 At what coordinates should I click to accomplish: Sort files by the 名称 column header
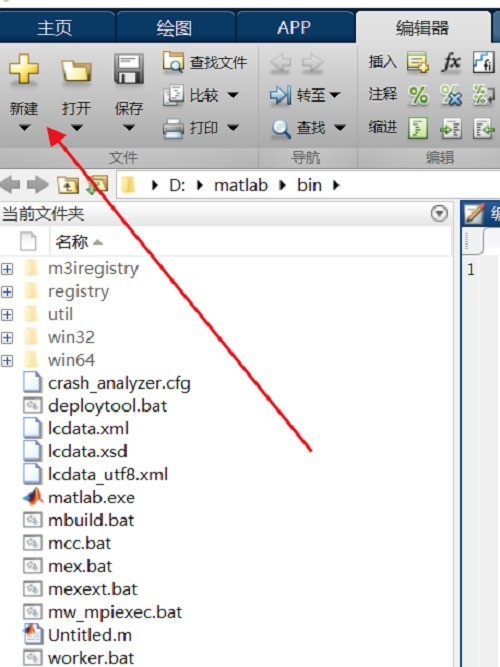click(x=79, y=242)
